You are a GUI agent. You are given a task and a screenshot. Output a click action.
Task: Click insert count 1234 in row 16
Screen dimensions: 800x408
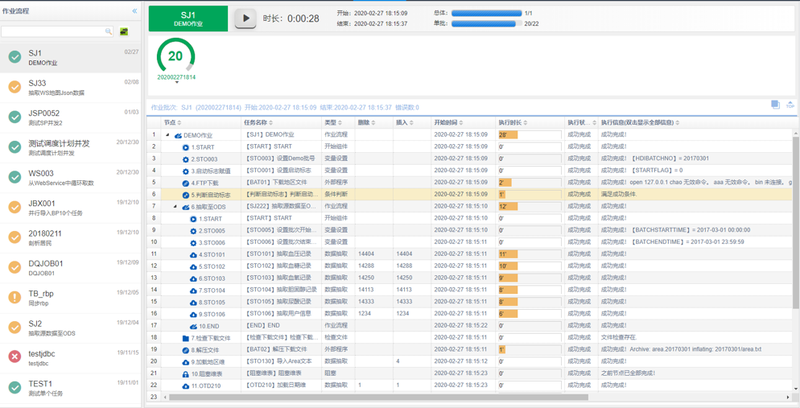coord(403,313)
